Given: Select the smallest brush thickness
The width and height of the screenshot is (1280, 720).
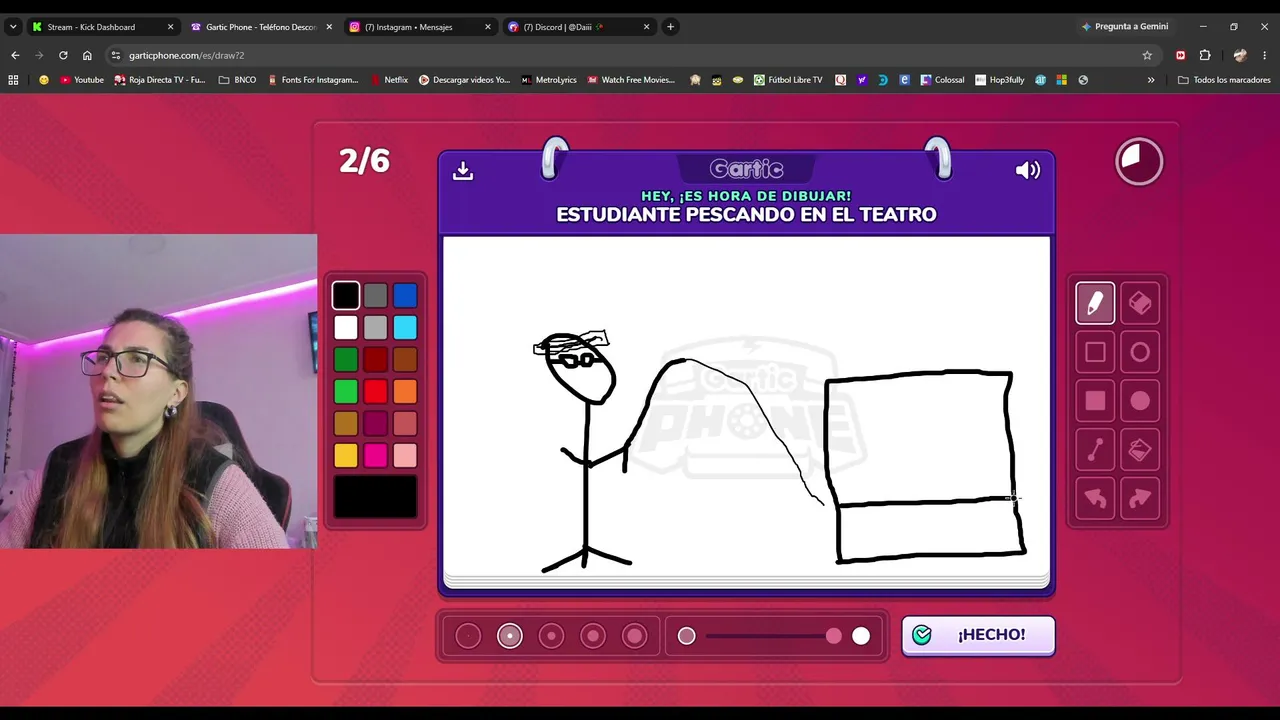Looking at the screenshot, I should point(468,636).
